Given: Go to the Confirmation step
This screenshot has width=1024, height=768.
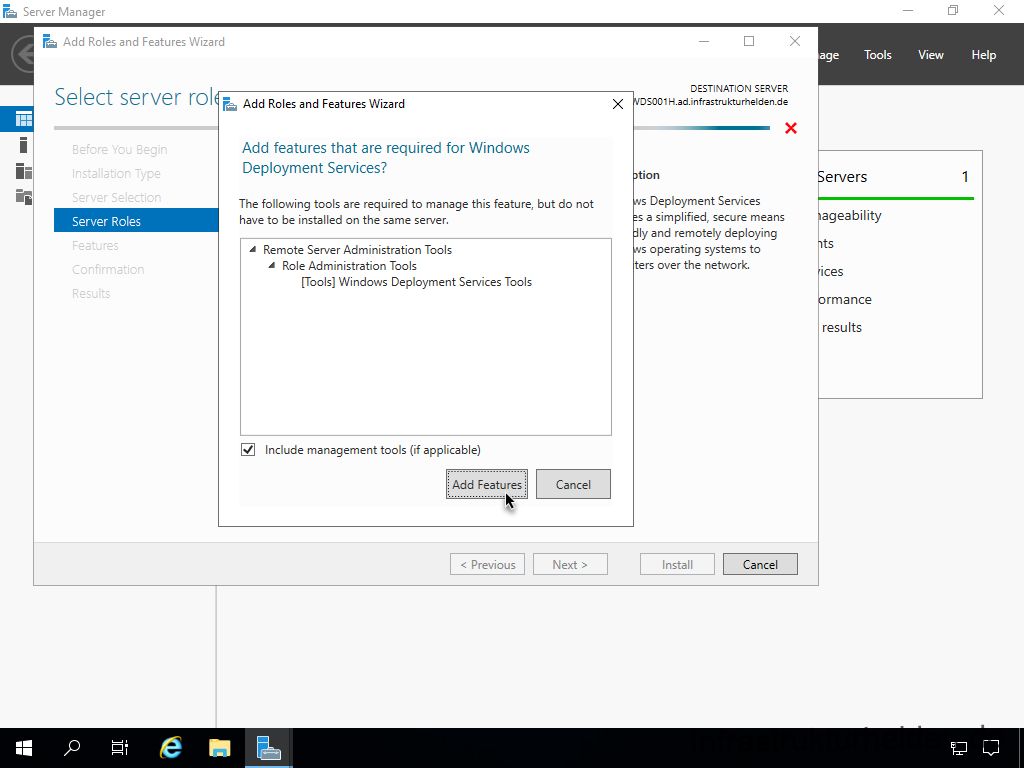Looking at the screenshot, I should 108,269.
